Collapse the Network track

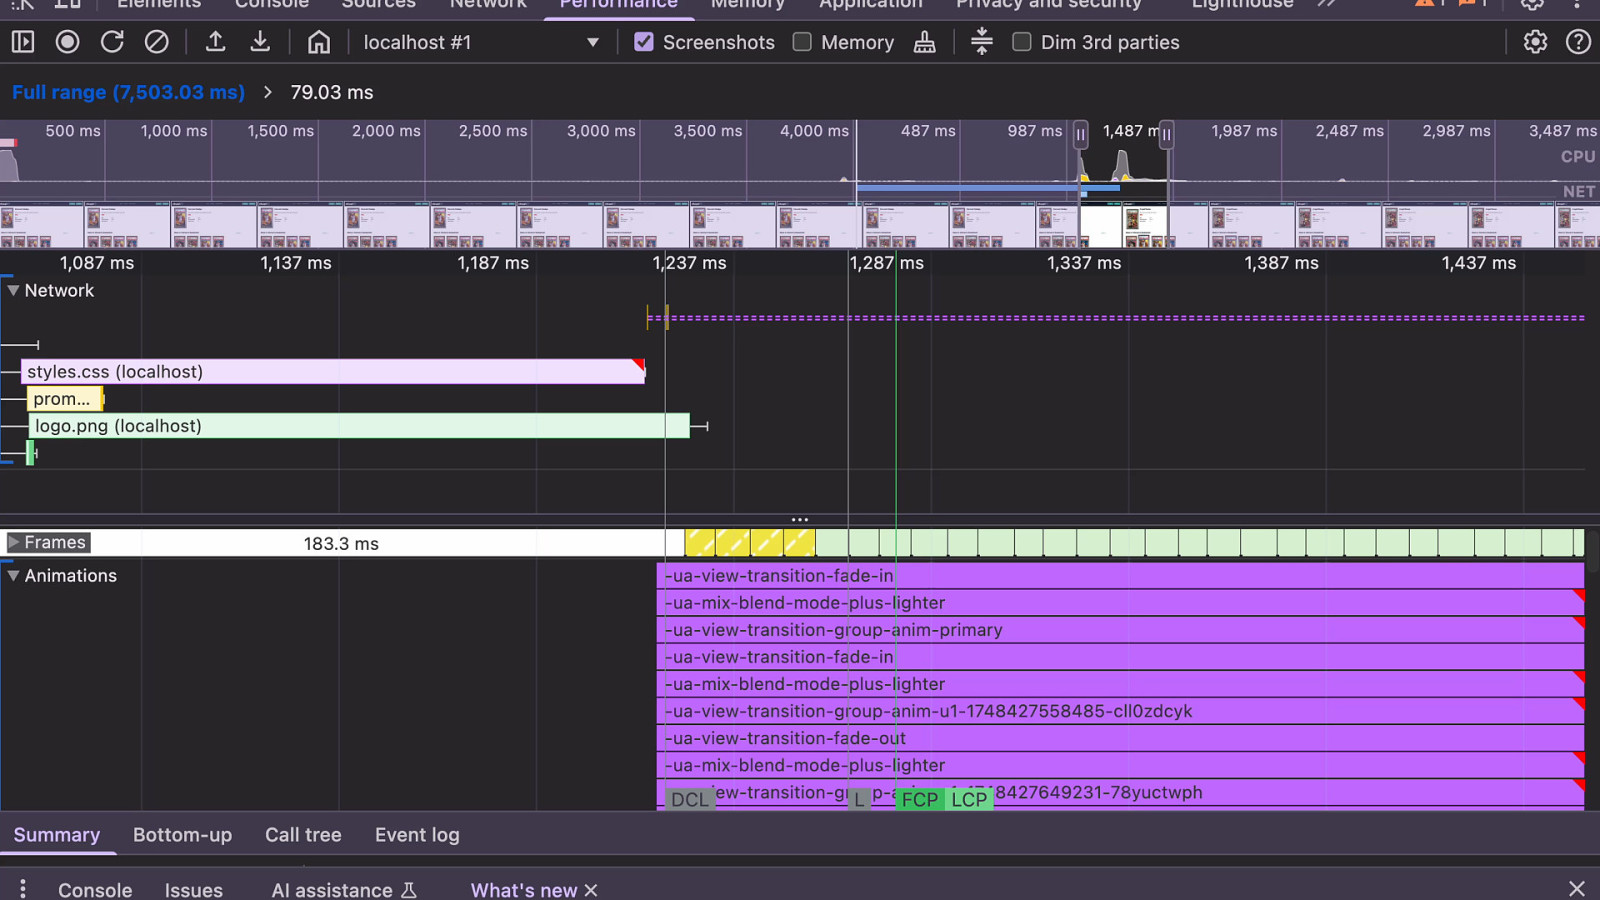tap(13, 291)
